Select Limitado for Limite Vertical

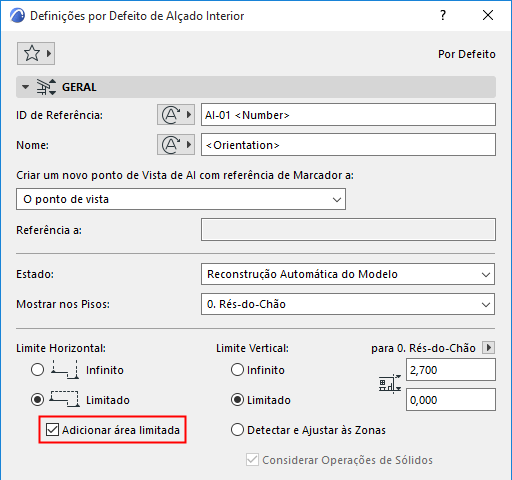[x=237, y=400]
